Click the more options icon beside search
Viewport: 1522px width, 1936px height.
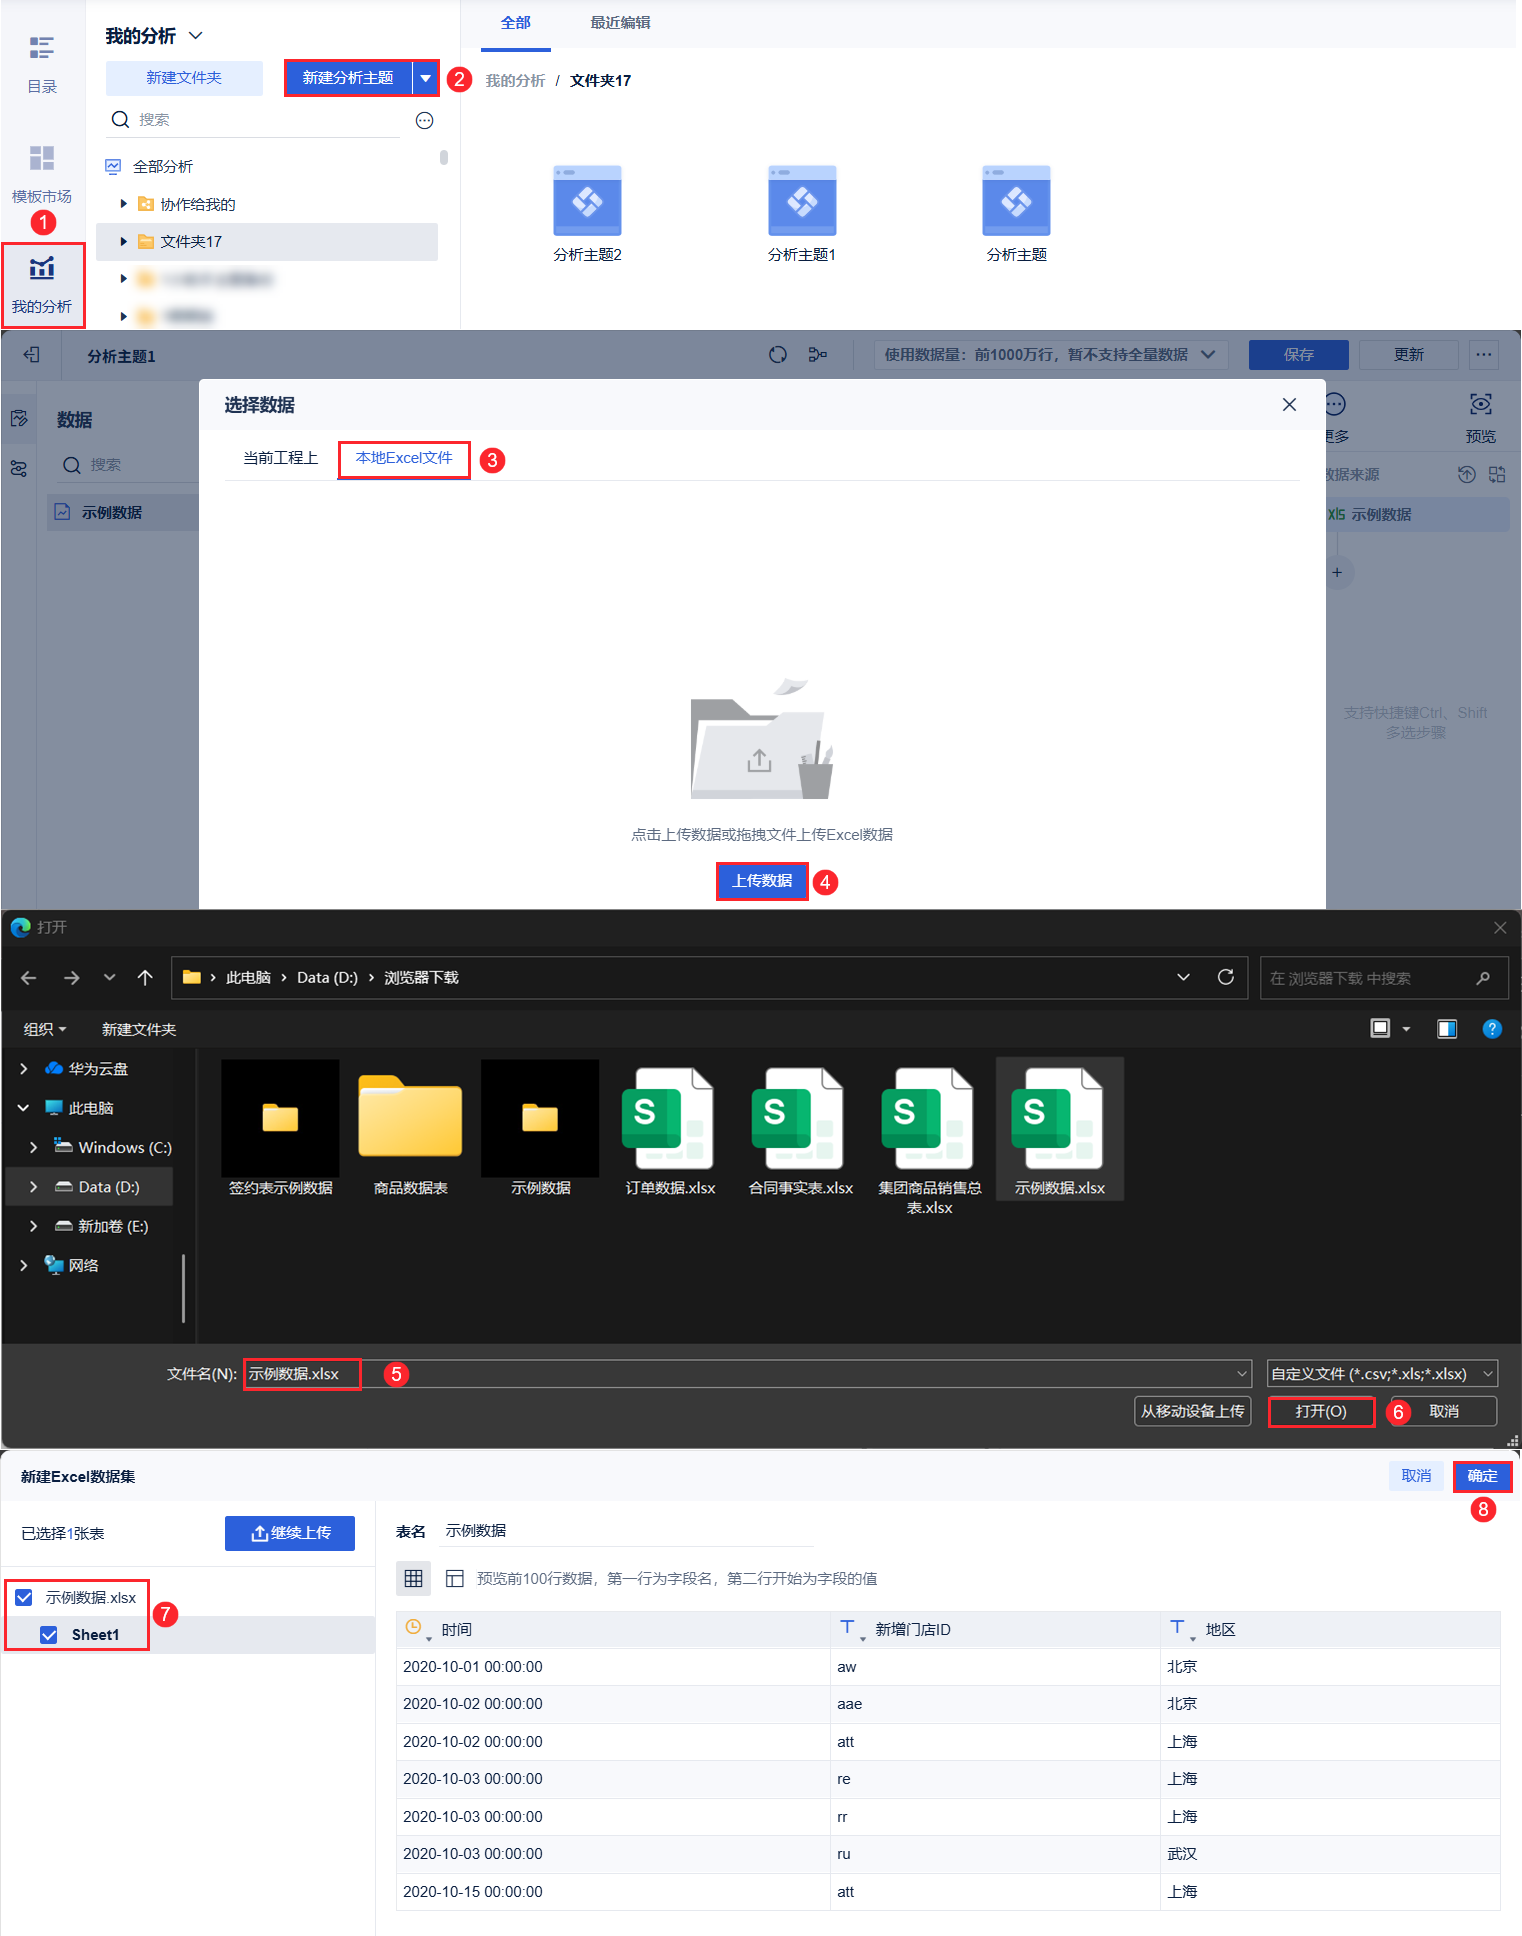tap(424, 120)
